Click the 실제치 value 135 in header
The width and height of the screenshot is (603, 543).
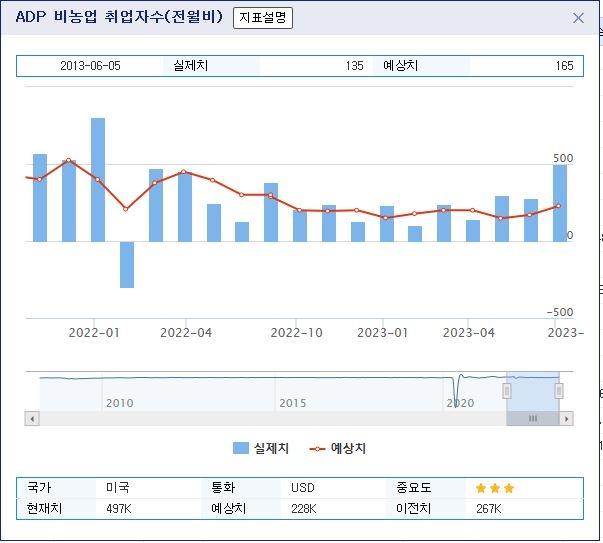(354, 66)
